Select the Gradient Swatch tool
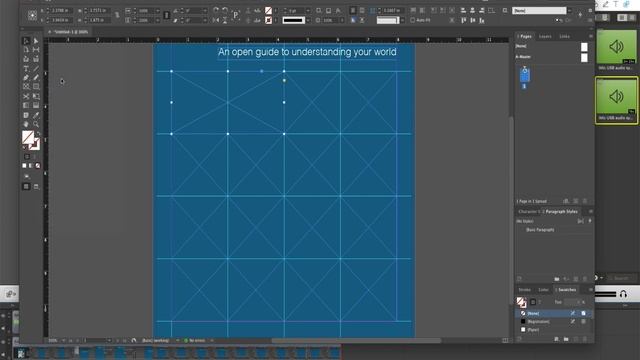Viewport: 640px width, 360px height. click(26, 106)
